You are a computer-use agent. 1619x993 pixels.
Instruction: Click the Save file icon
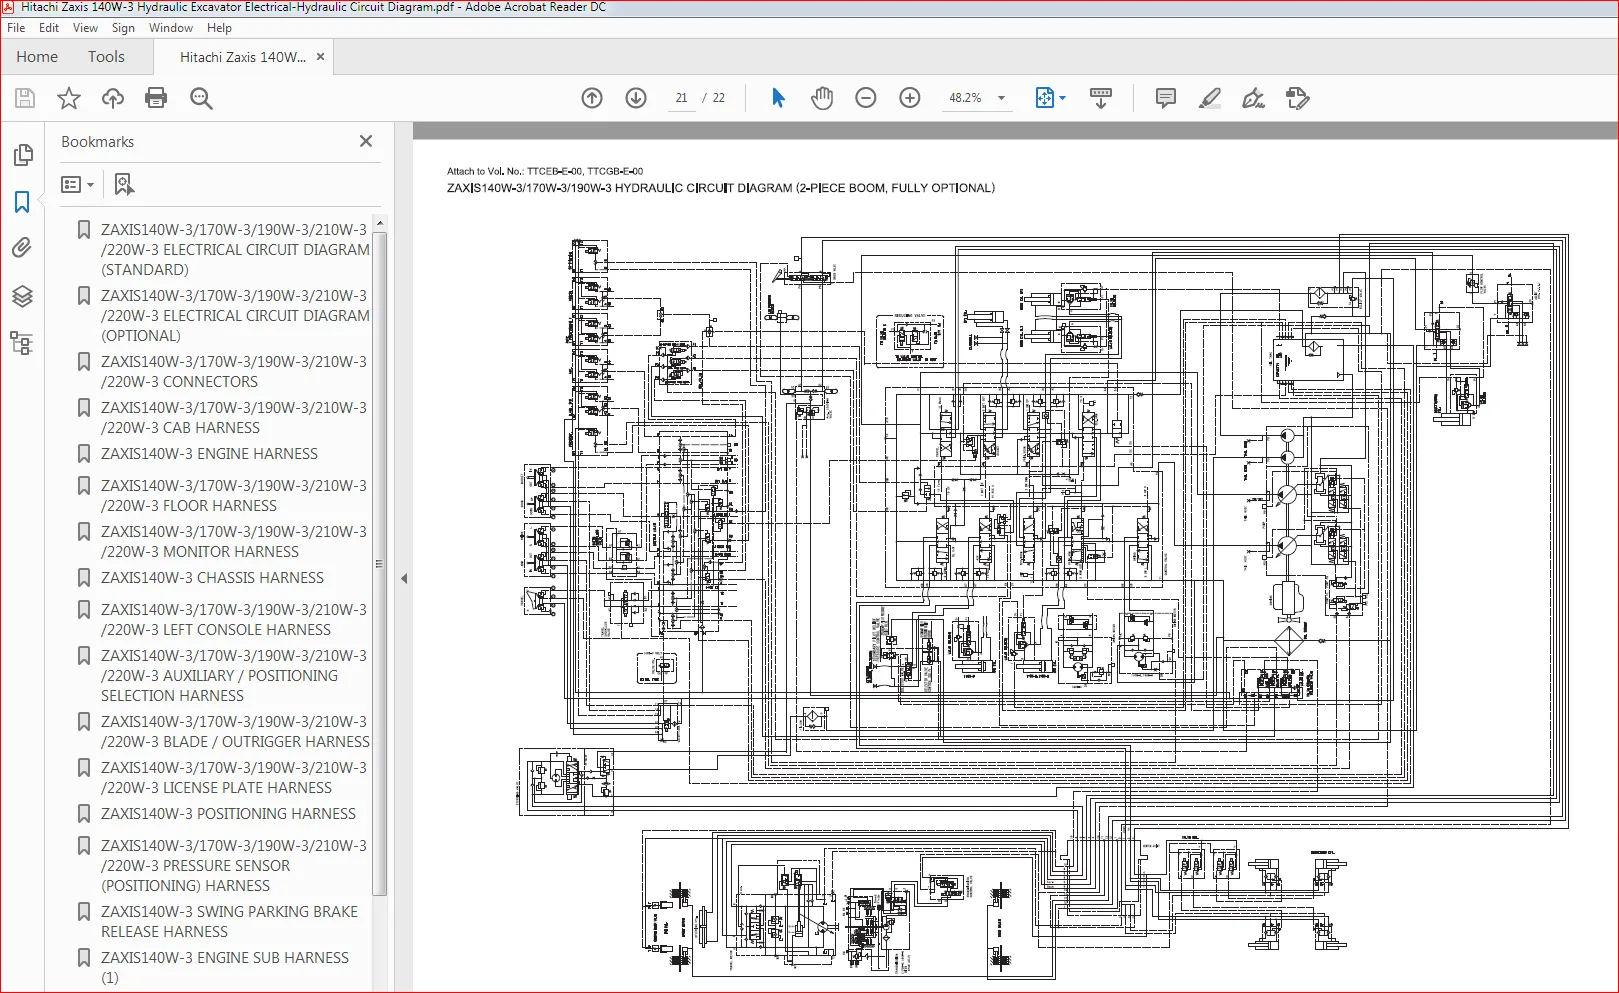click(x=25, y=98)
